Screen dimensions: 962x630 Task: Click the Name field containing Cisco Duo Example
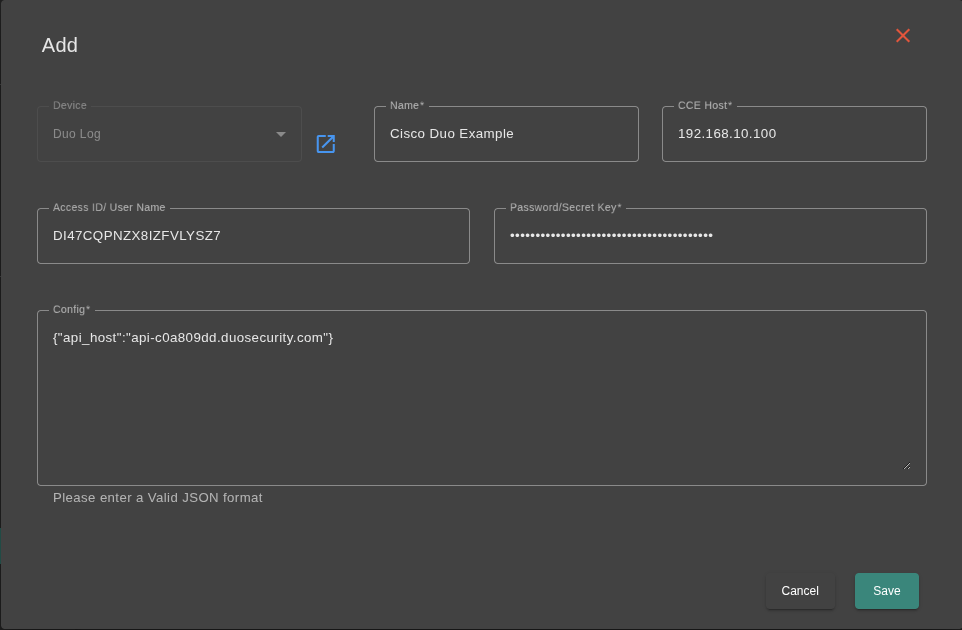coord(506,134)
